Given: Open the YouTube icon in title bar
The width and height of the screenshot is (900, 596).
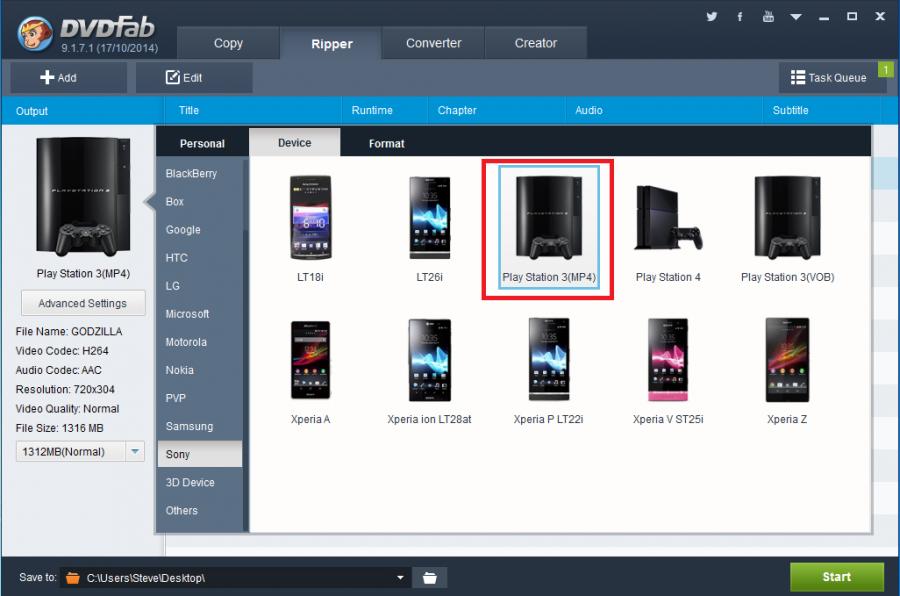Looking at the screenshot, I should coord(768,17).
